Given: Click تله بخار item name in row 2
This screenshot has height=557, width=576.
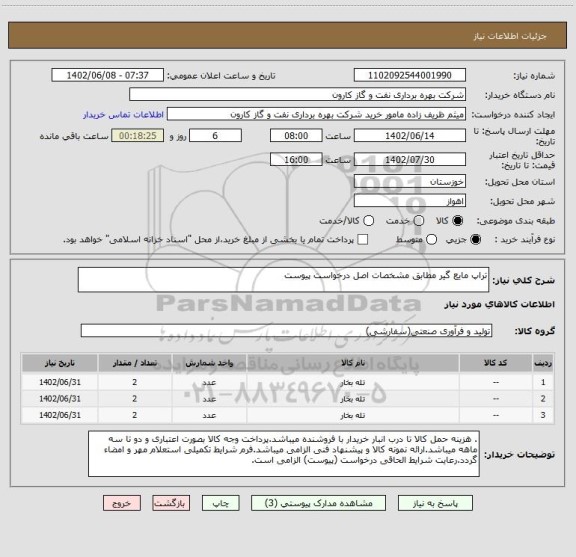Looking at the screenshot, I should tap(353, 399).
